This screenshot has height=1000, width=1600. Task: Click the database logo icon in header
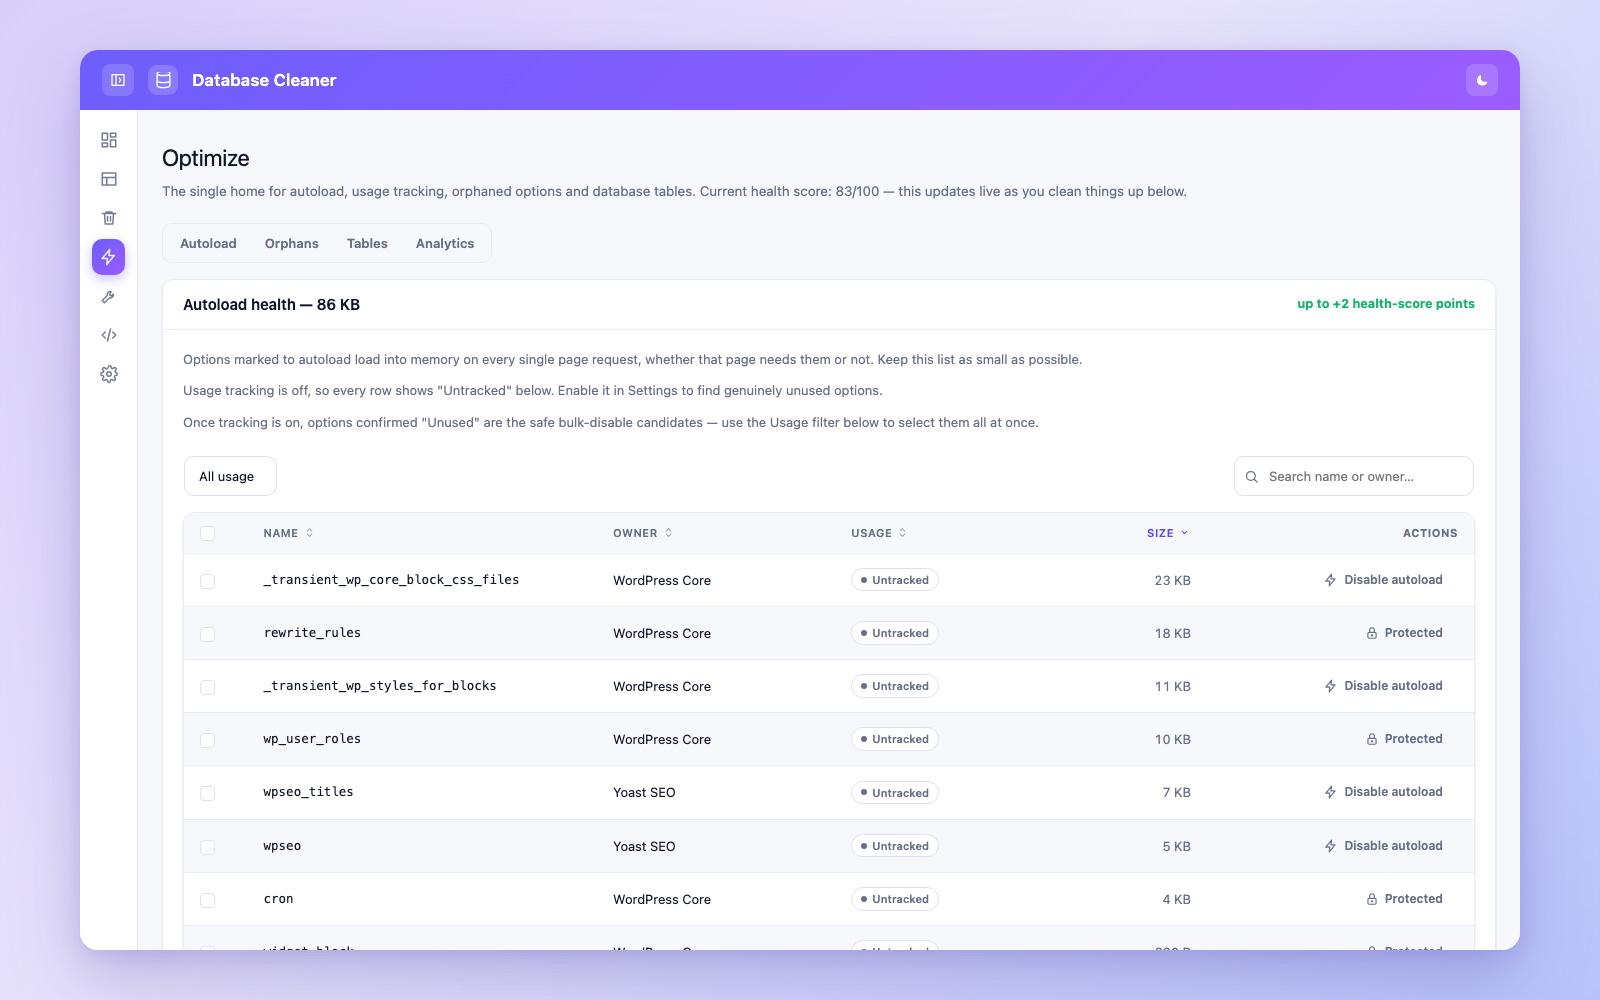pyautogui.click(x=163, y=80)
